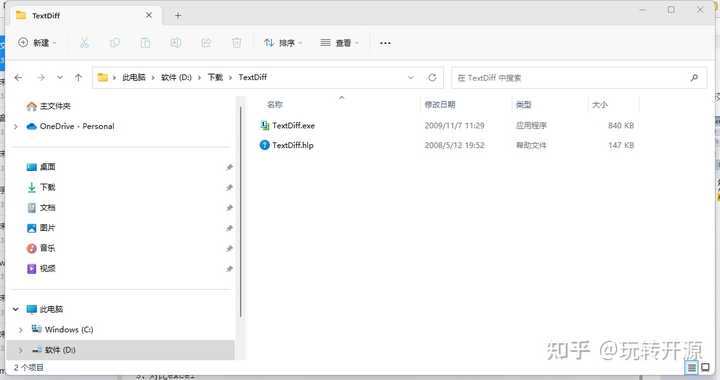Screen dimensions: 720x380
Task: Click the 2 个项目 status text
Action: click(x=28, y=368)
